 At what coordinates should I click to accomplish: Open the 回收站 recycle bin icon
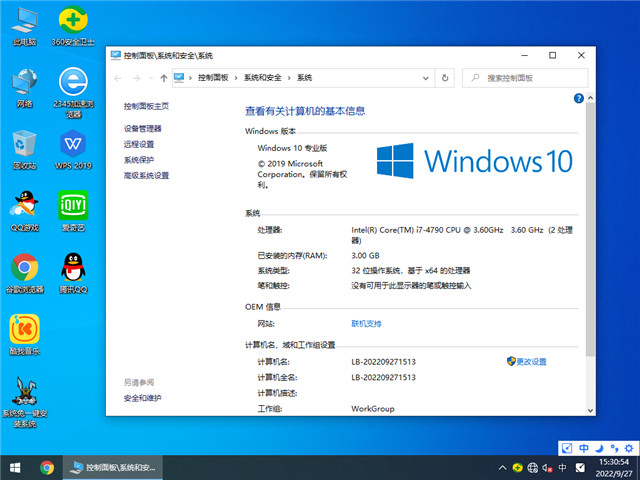(x=24, y=149)
